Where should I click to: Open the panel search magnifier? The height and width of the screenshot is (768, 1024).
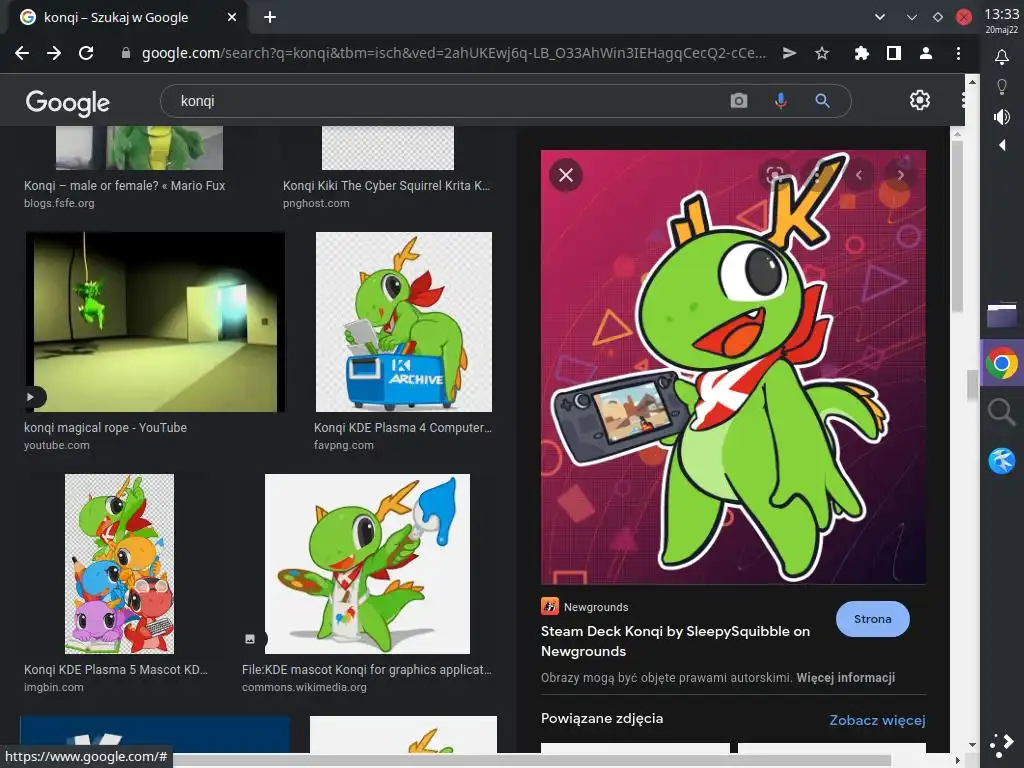coord(1002,412)
